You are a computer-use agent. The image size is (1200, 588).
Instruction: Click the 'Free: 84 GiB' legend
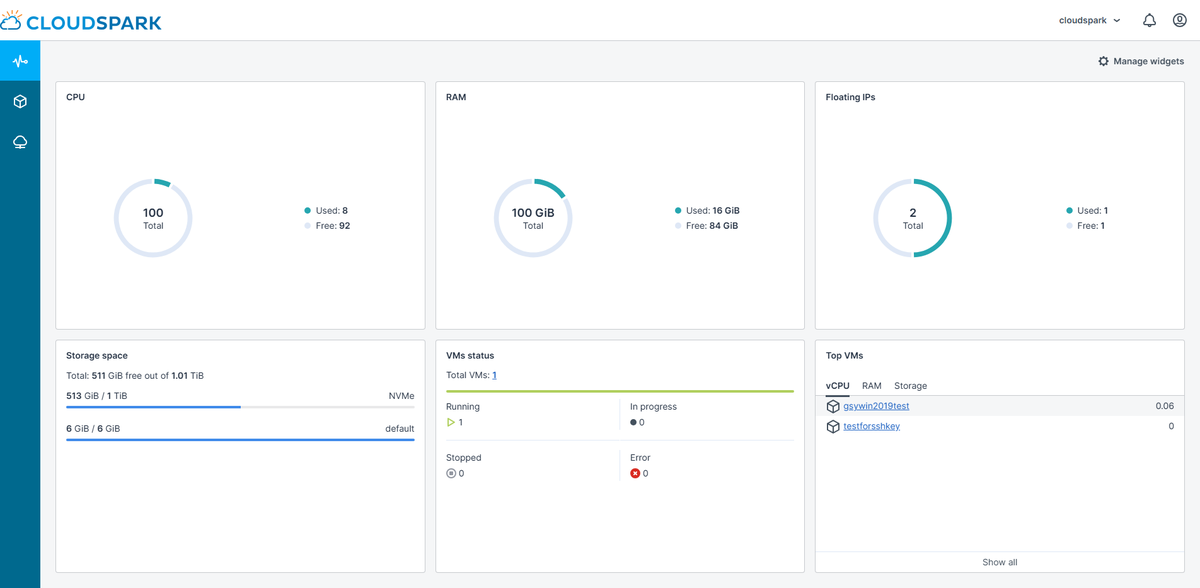[x=706, y=226]
